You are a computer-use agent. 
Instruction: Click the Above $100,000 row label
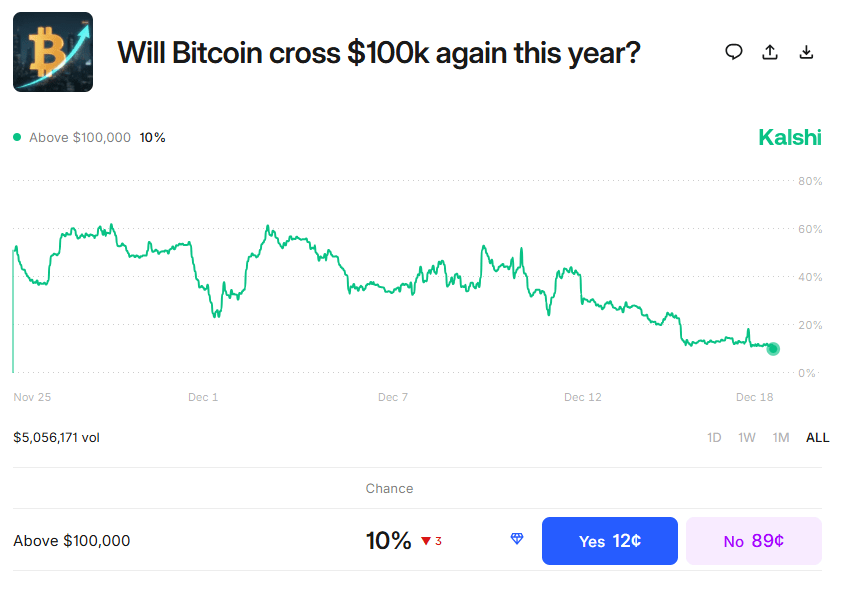(x=72, y=541)
